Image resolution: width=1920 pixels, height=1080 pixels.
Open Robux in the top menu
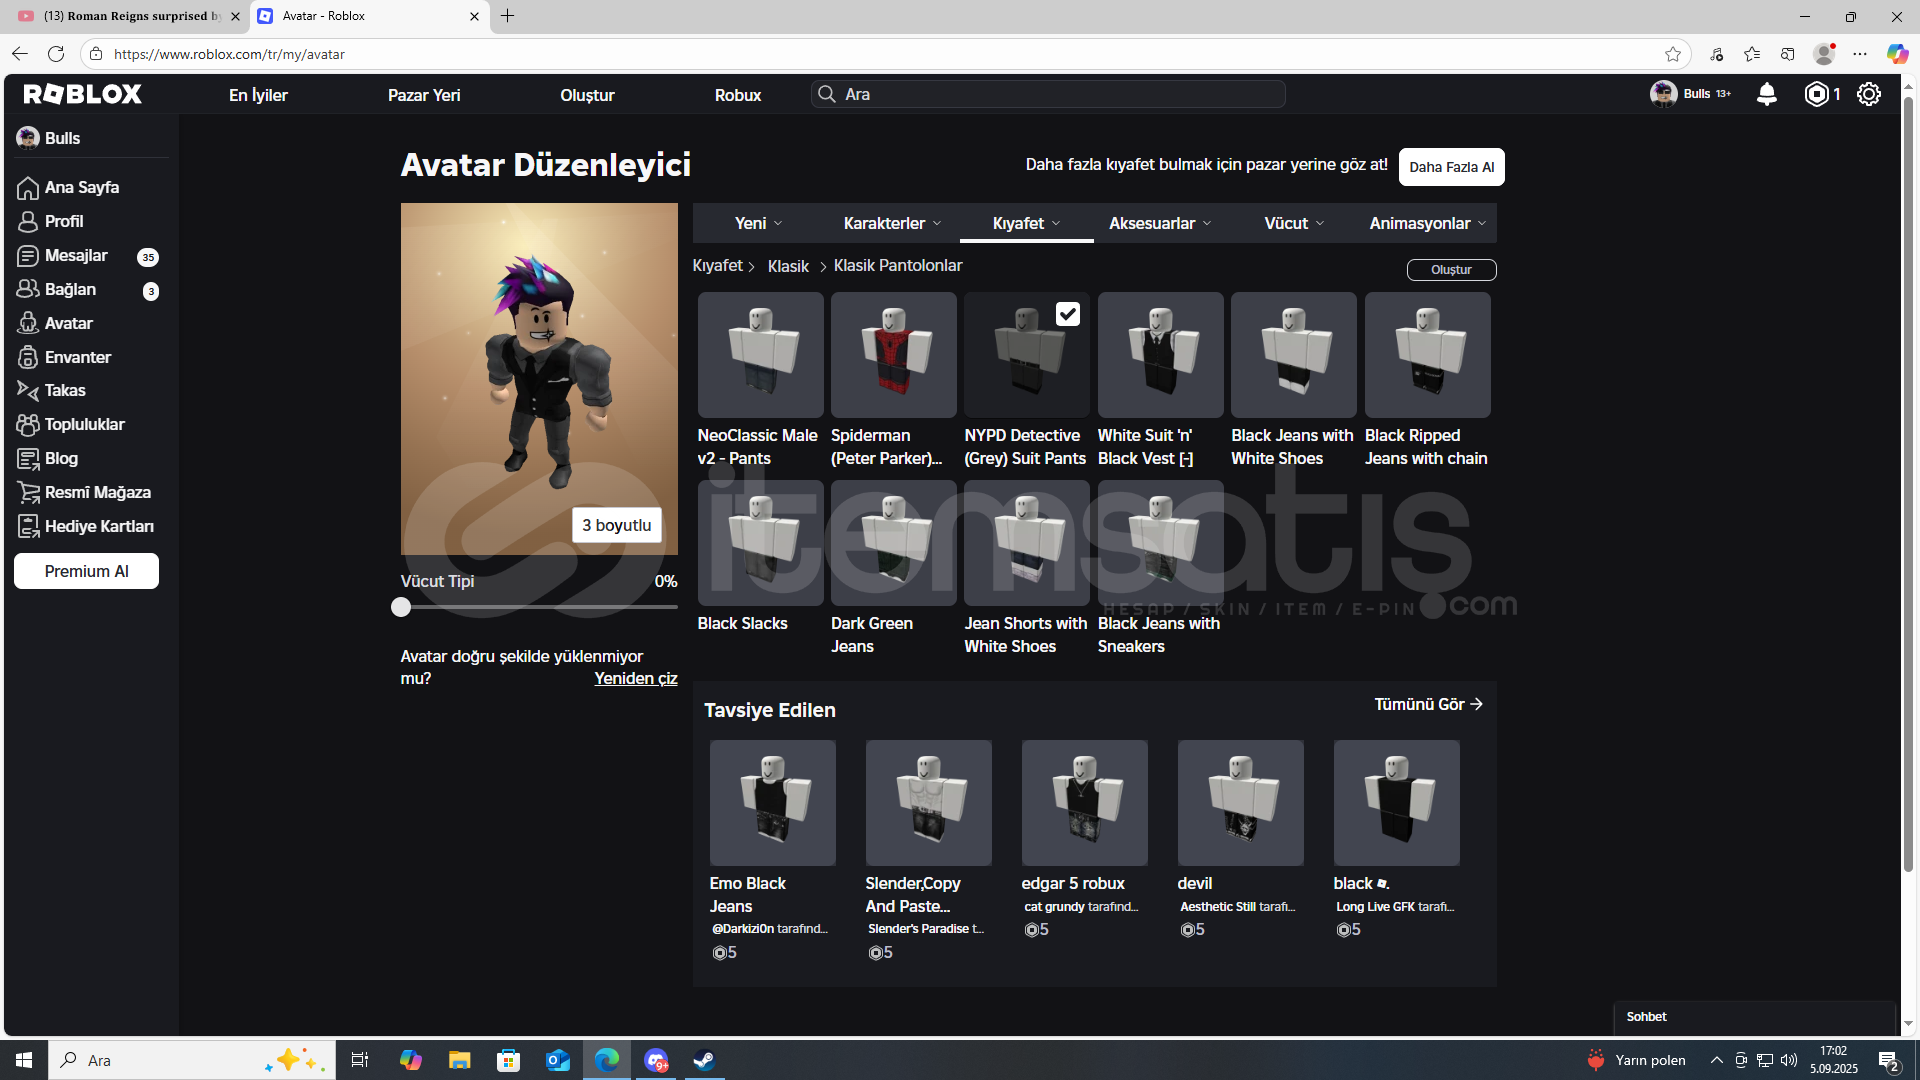coord(738,95)
